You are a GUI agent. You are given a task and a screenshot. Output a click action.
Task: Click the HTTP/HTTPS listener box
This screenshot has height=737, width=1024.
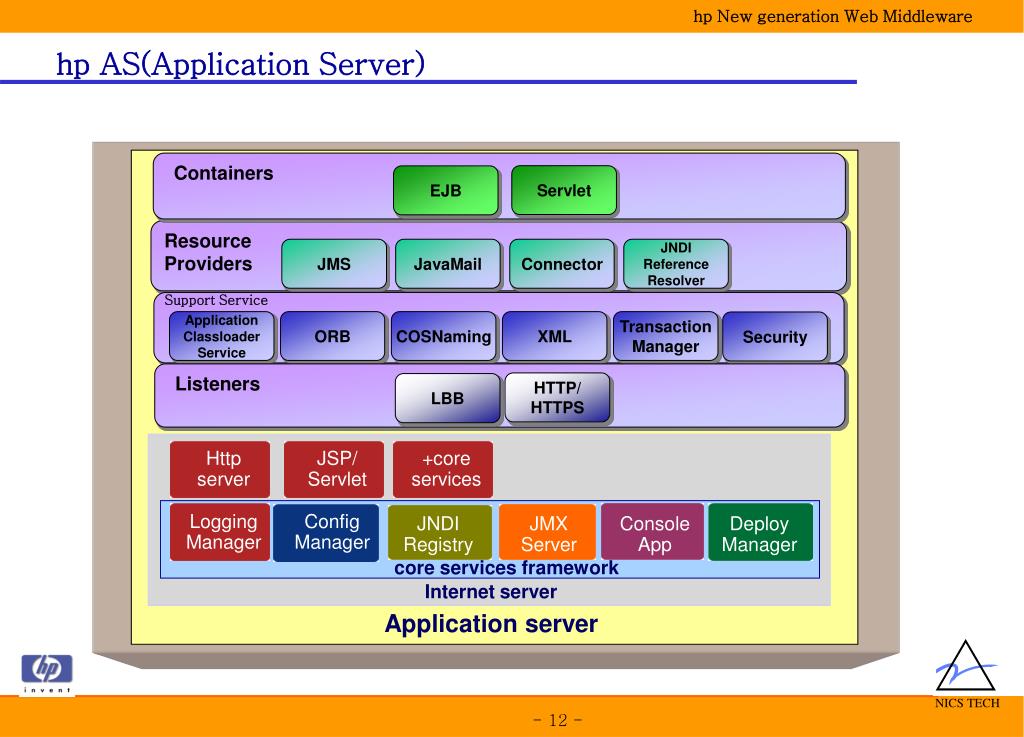coord(557,398)
